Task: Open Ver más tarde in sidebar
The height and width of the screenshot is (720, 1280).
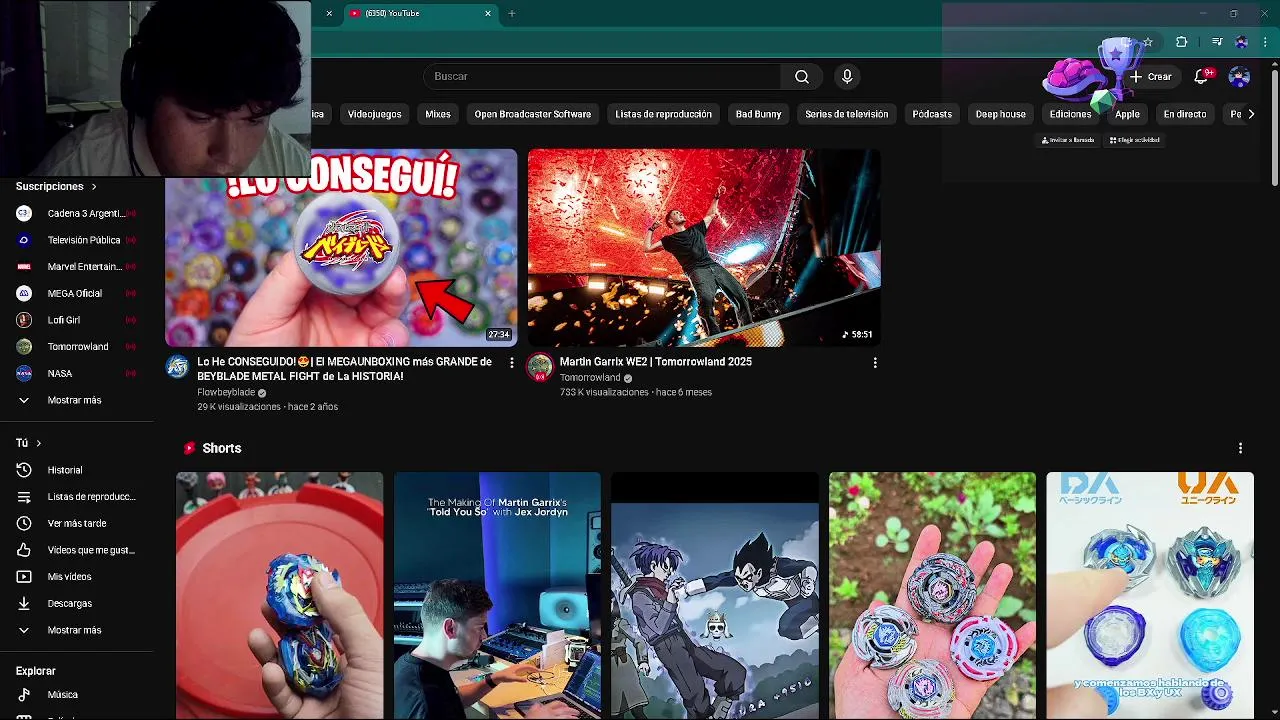Action: click(x=76, y=523)
